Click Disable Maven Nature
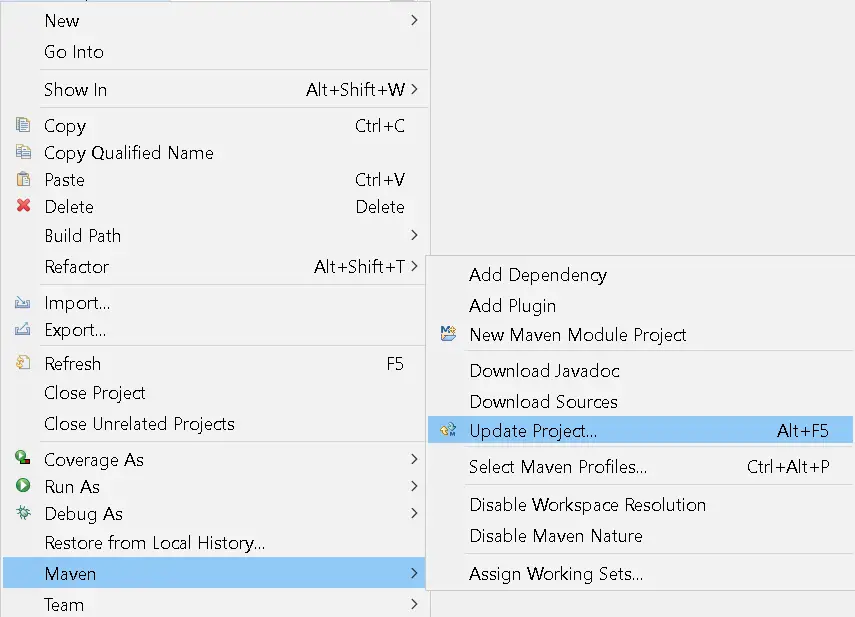Screen dimensions: 855x617 click(555, 534)
